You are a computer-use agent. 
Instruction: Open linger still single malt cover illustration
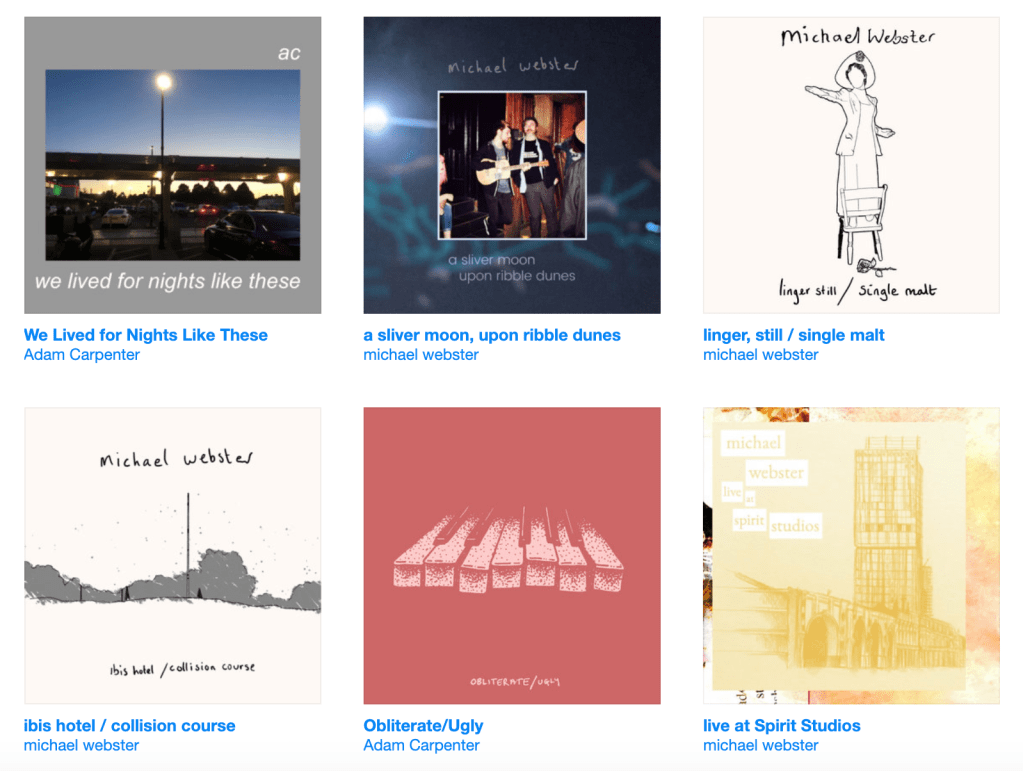tap(851, 165)
